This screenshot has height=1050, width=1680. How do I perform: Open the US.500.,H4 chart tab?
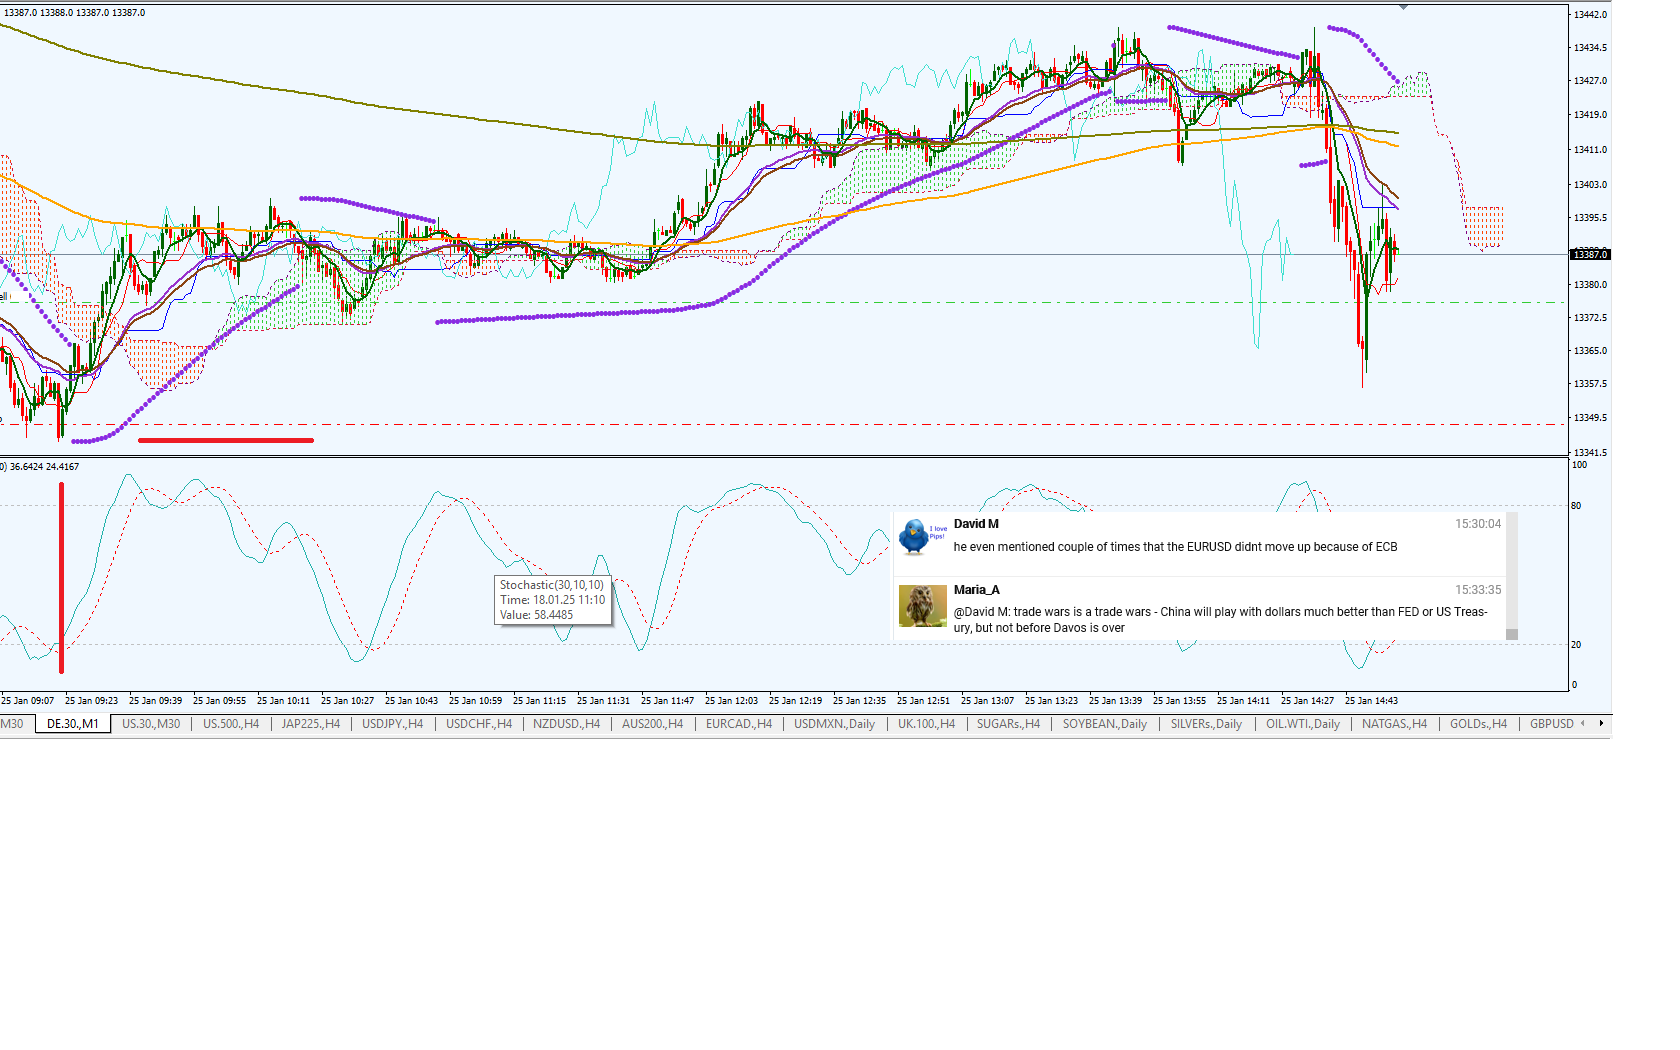point(231,724)
